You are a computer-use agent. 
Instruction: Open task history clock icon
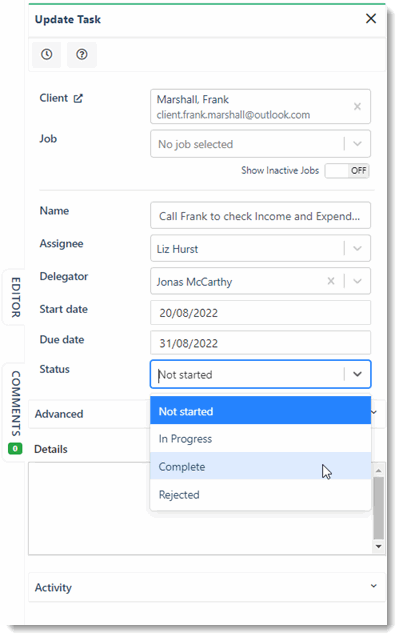(x=47, y=54)
